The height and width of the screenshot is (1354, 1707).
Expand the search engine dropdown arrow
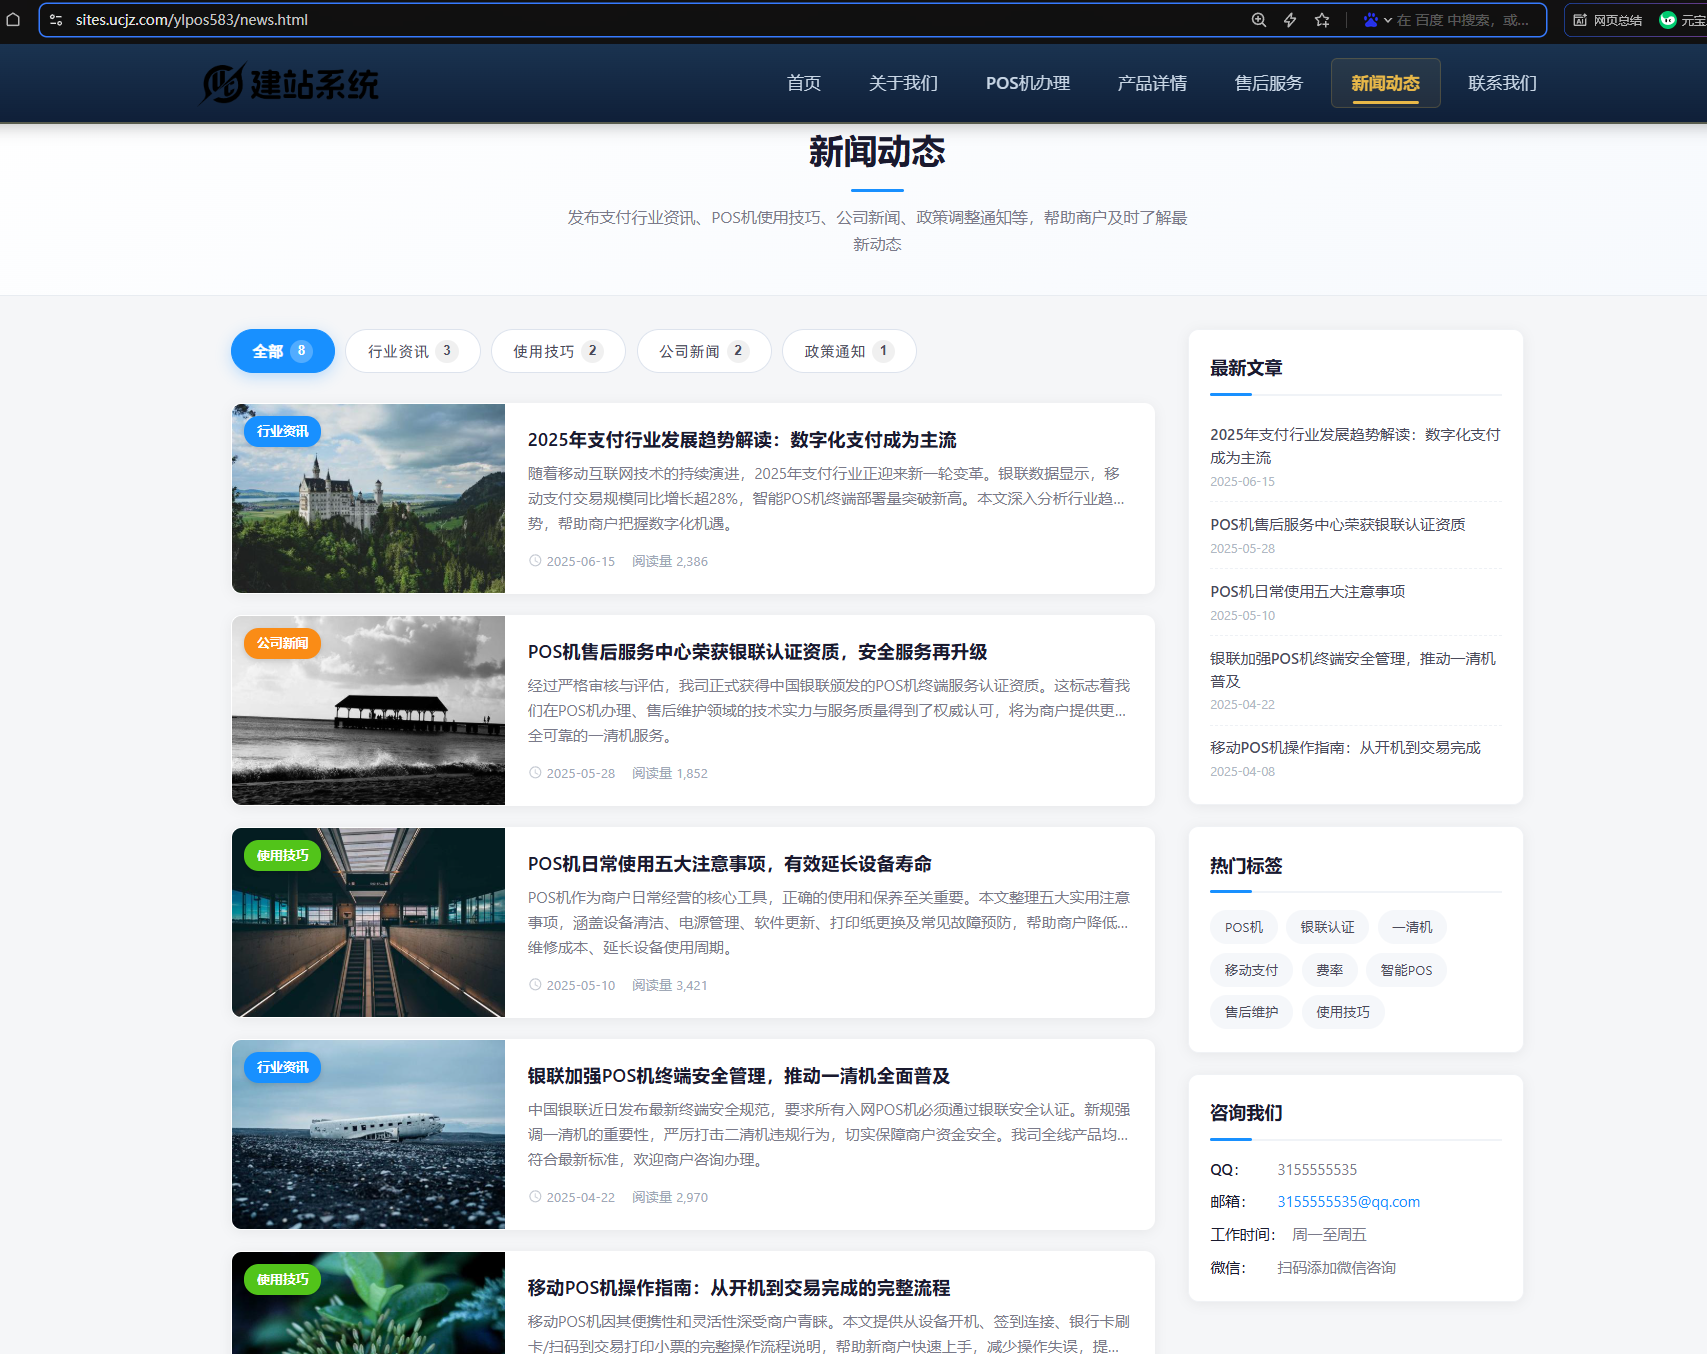point(1388,20)
